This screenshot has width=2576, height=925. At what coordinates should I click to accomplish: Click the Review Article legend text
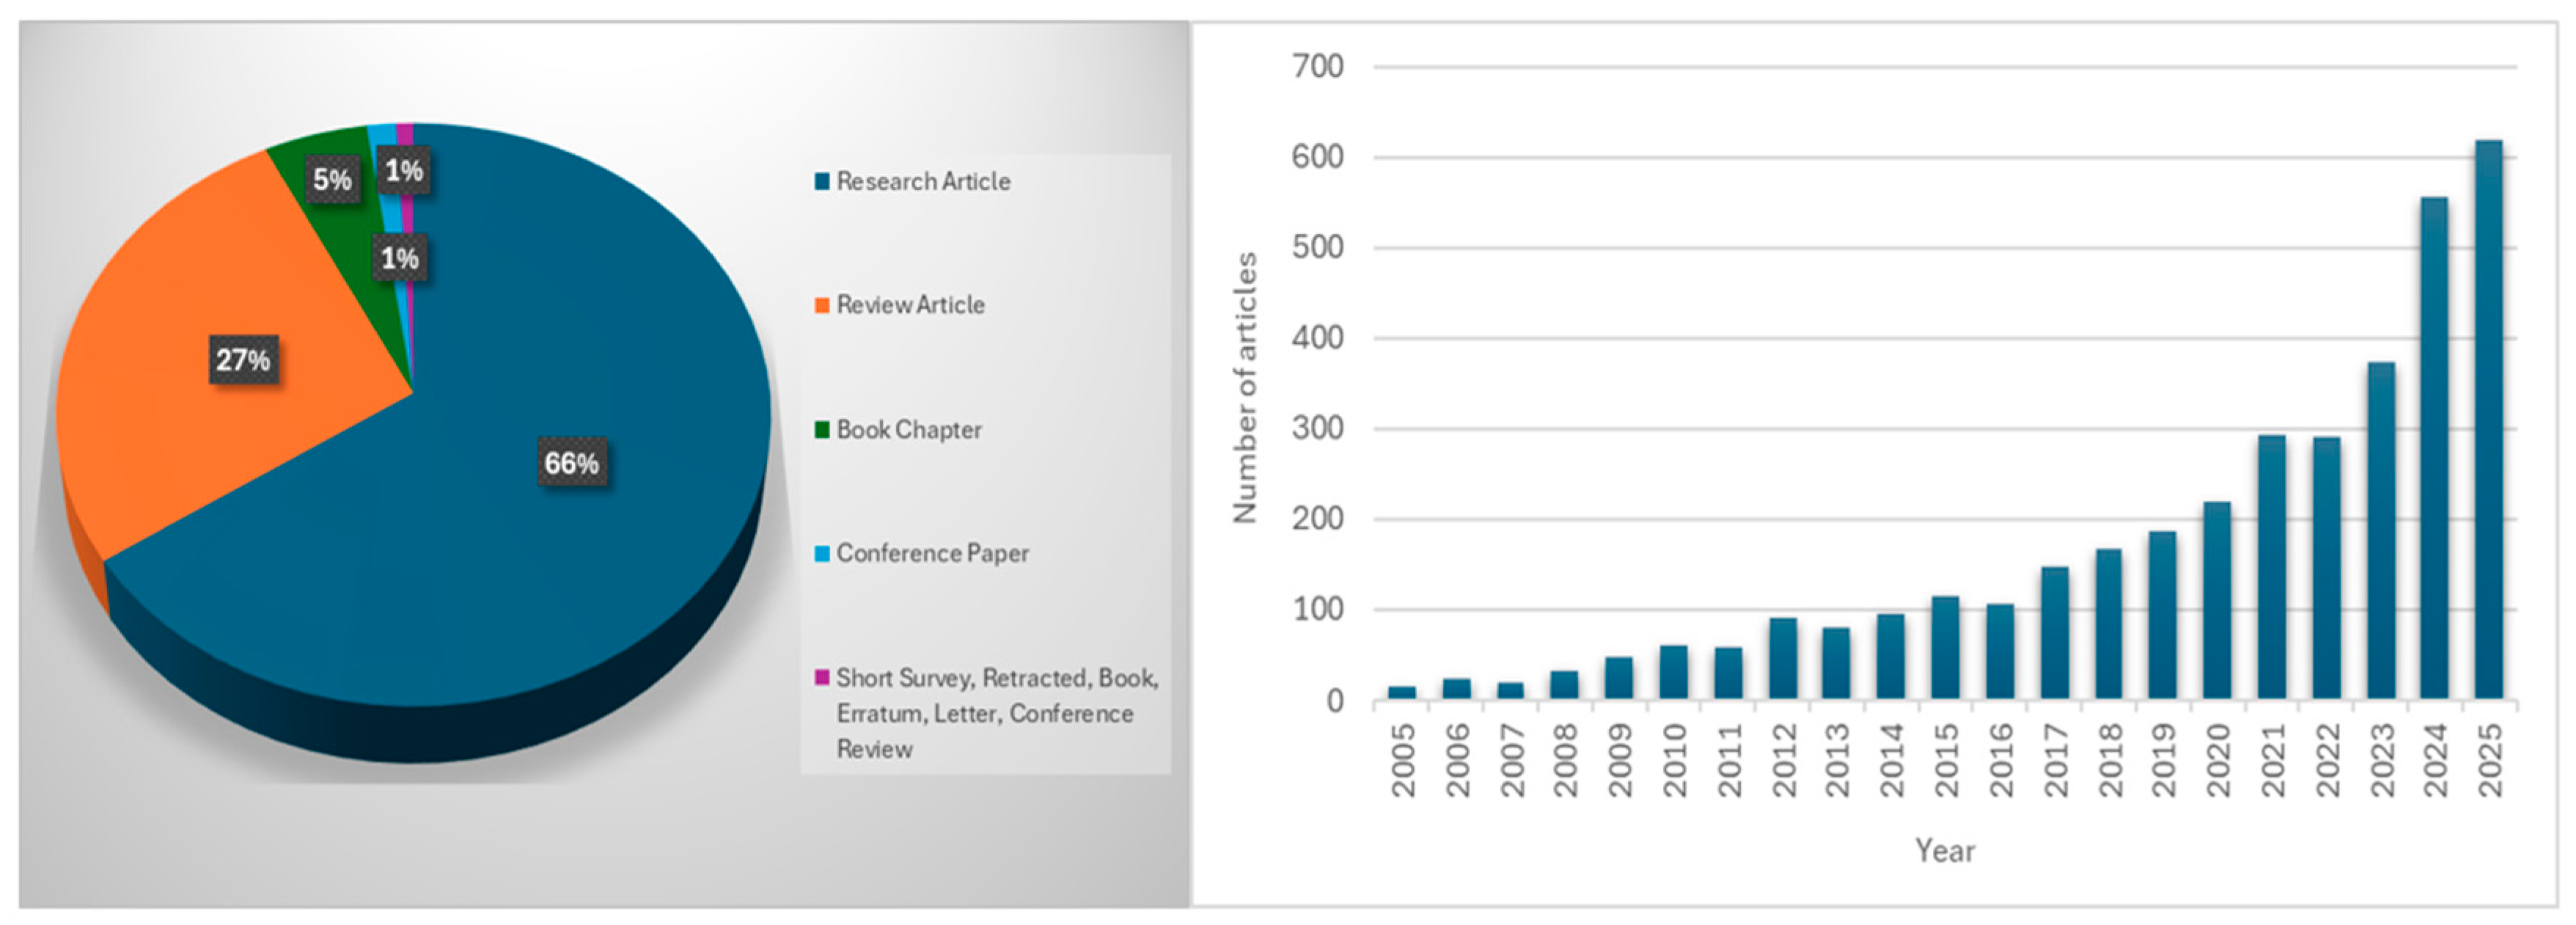click(910, 305)
